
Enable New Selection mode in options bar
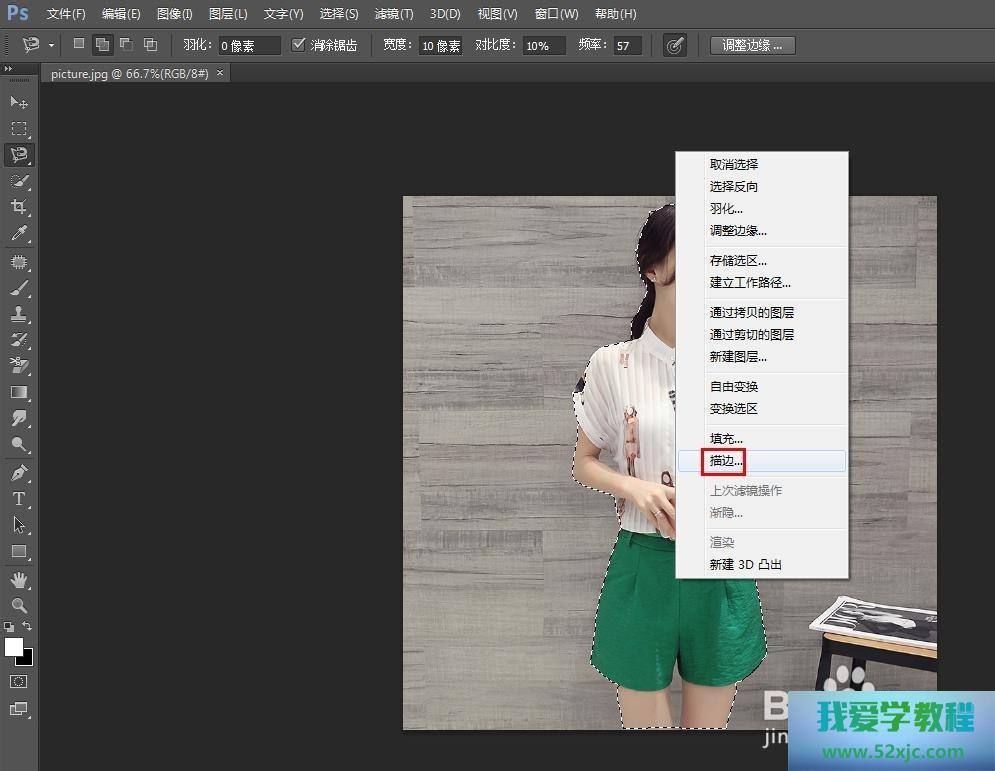click(x=79, y=44)
